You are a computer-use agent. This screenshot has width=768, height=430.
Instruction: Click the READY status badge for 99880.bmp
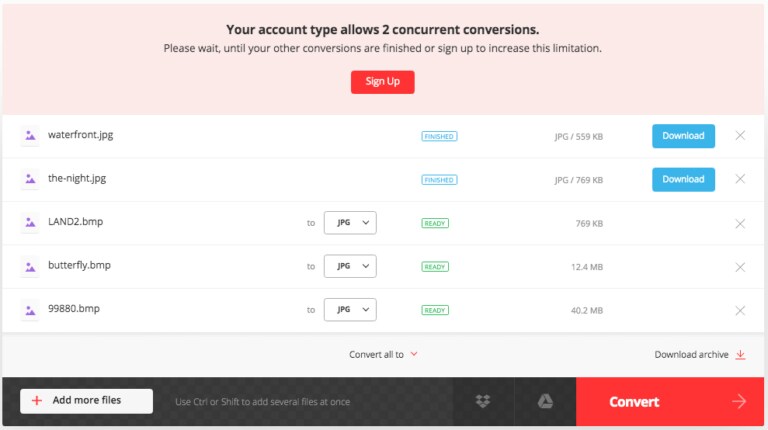click(x=434, y=310)
